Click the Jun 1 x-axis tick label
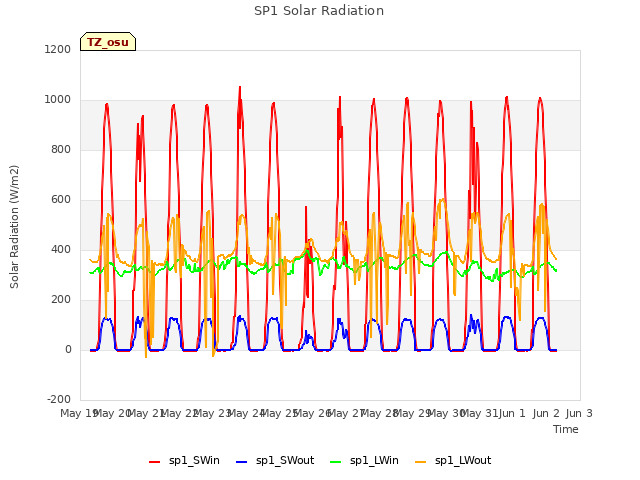 pyautogui.click(x=512, y=413)
